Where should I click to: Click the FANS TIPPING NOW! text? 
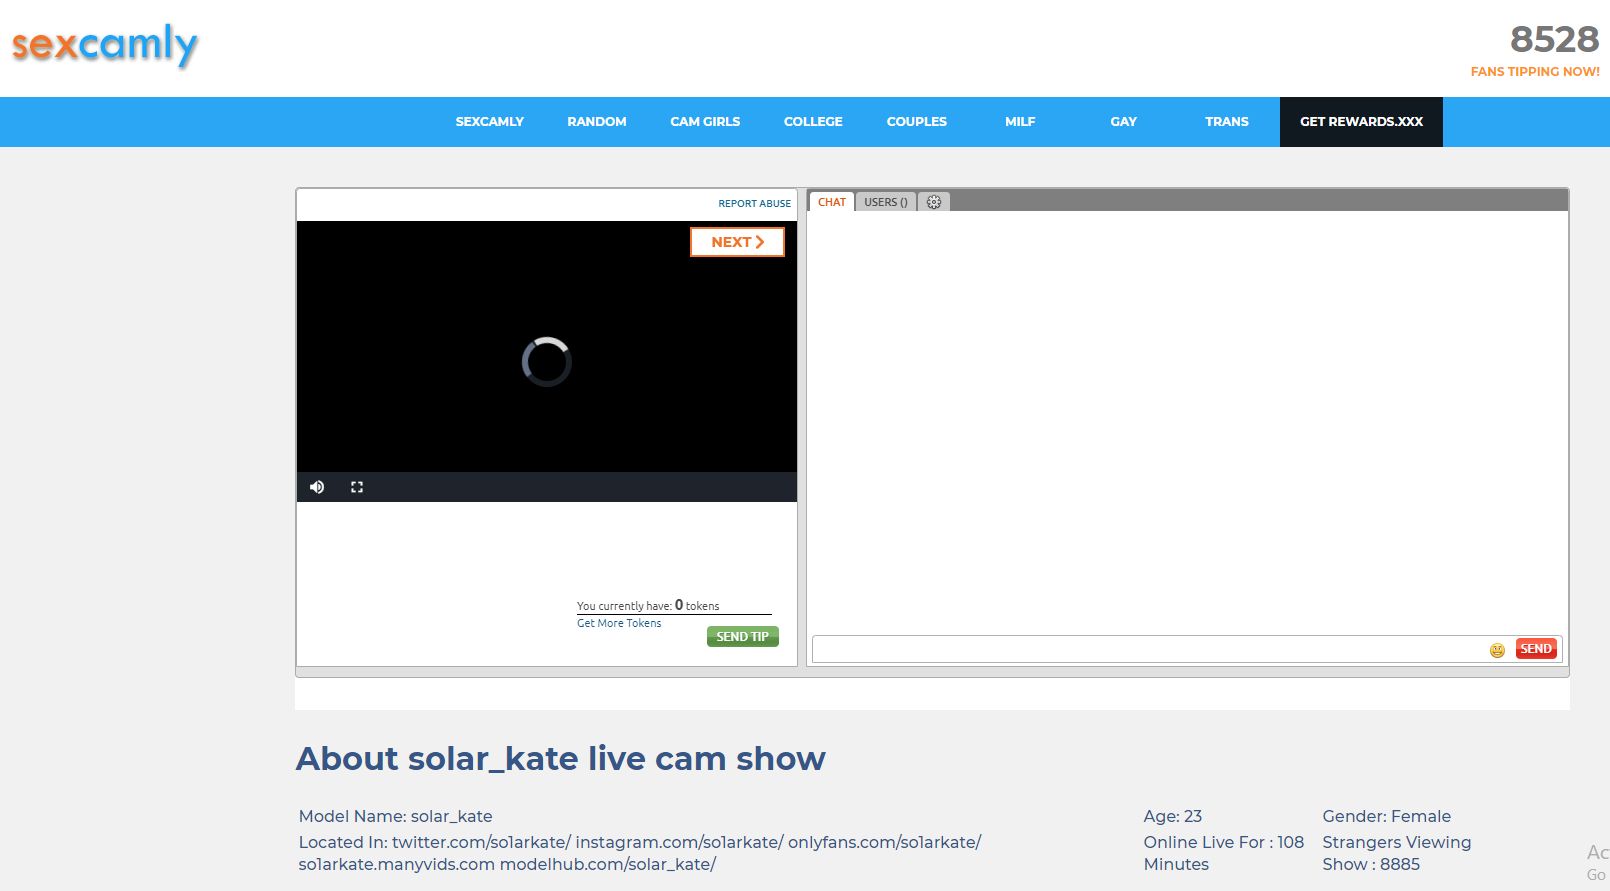coord(1535,72)
